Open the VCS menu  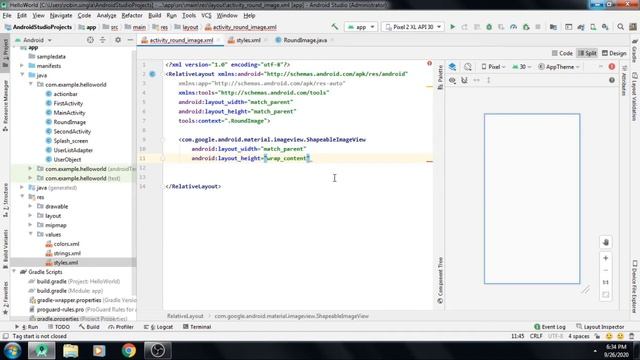[x=206, y=16]
